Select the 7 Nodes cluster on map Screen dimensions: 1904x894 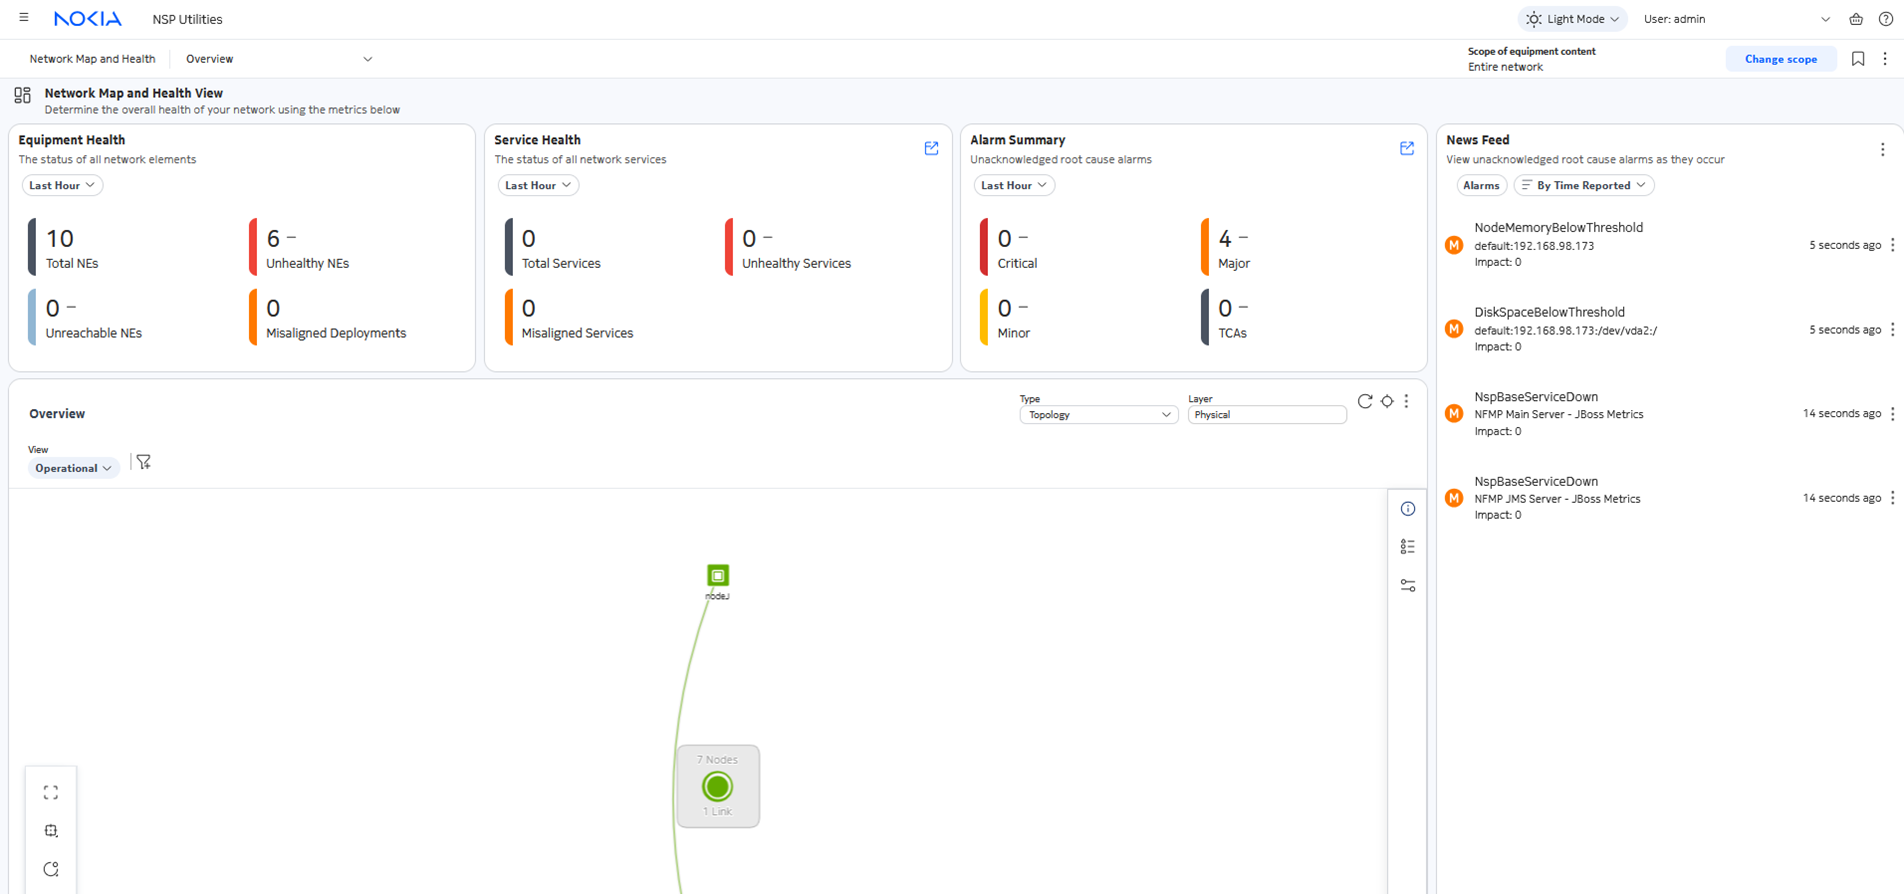(x=717, y=787)
